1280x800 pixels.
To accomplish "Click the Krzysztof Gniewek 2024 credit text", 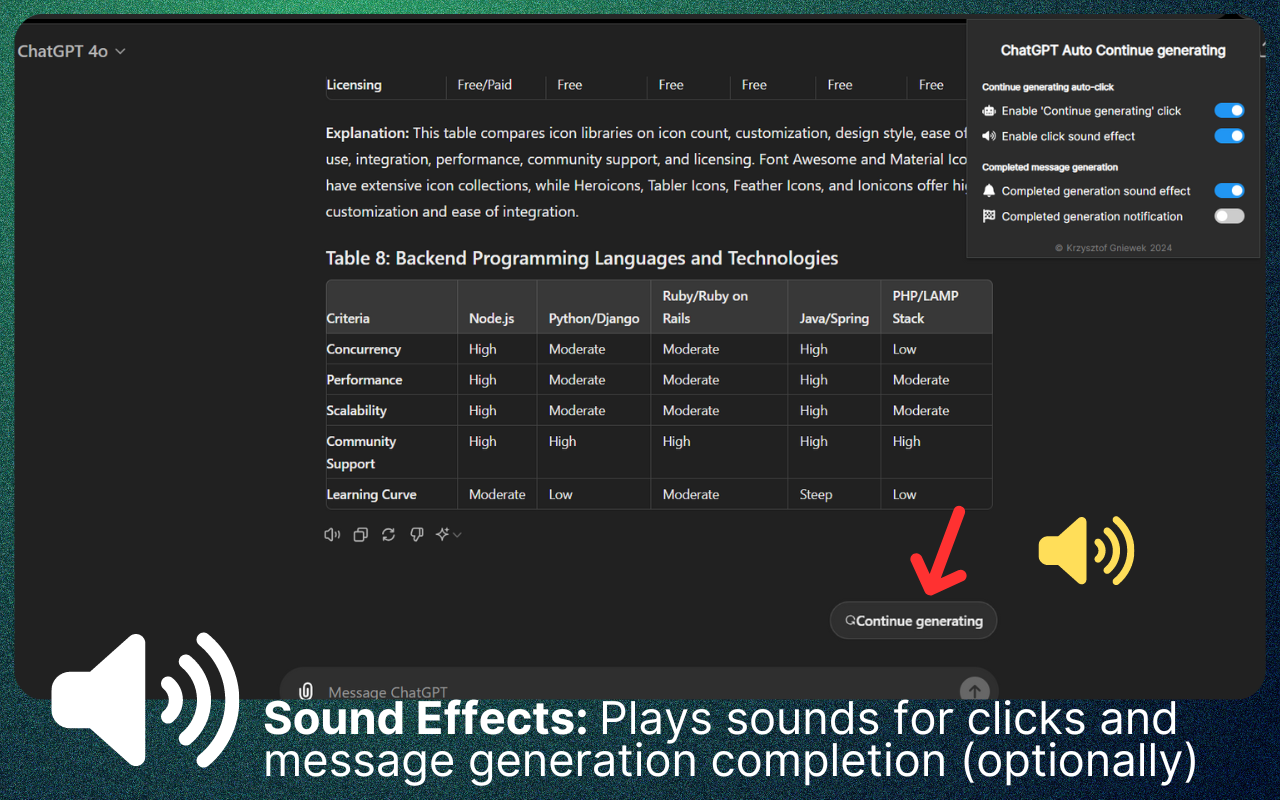I will pos(1113,247).
